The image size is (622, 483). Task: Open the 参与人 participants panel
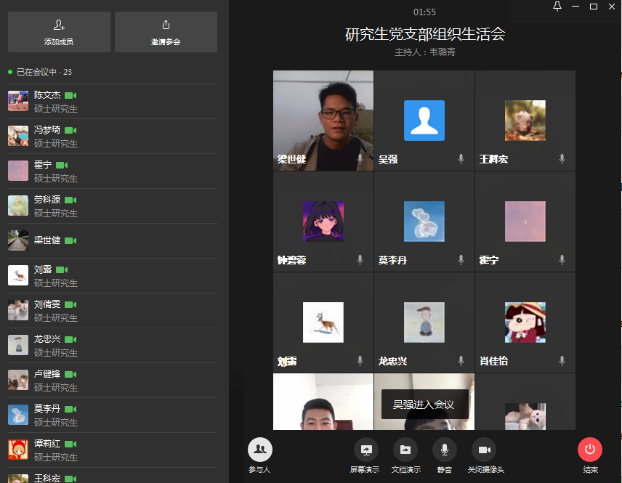pyautogui.click(x=260, y=450)
